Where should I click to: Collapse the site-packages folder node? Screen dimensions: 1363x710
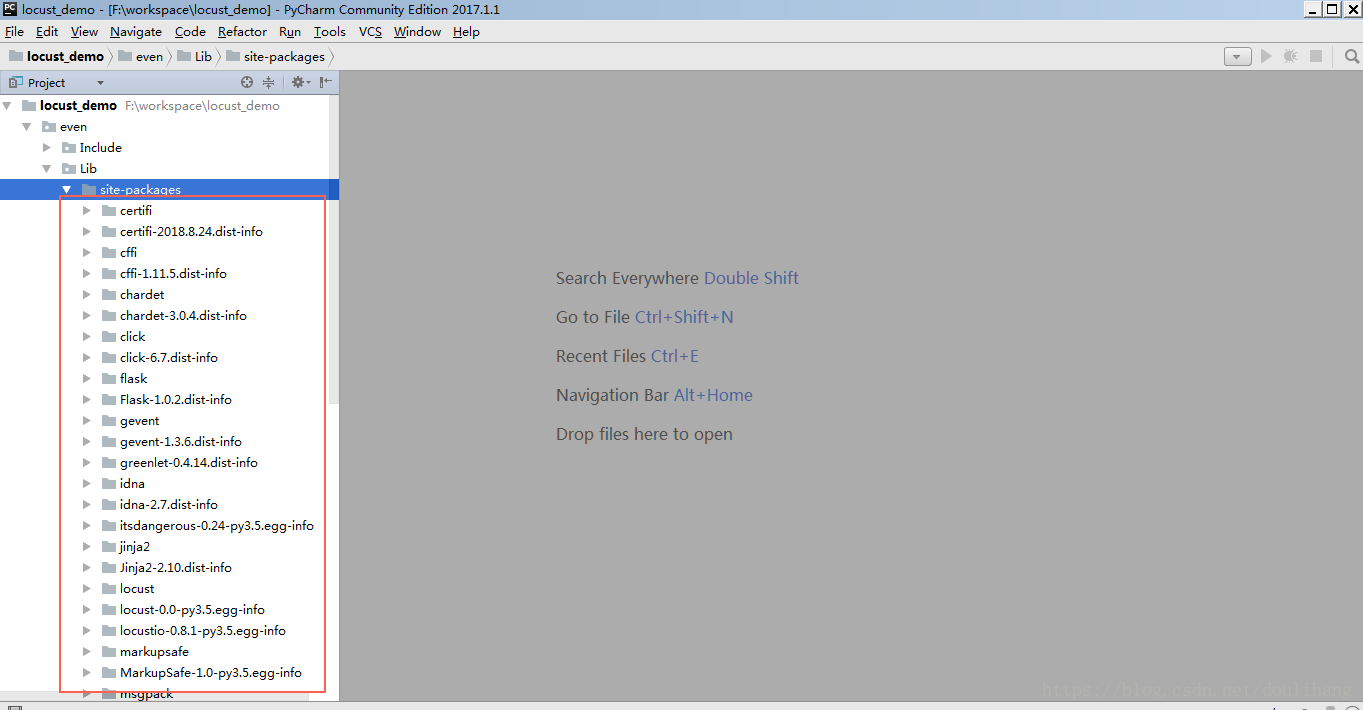67,189
